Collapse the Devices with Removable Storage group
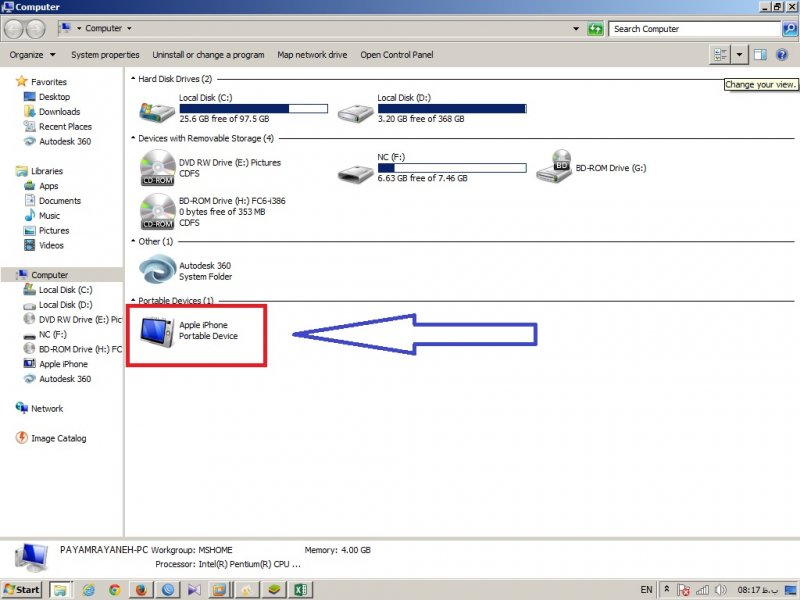The width and height of the screenshot is (800, 600). (x=133, y=138)
